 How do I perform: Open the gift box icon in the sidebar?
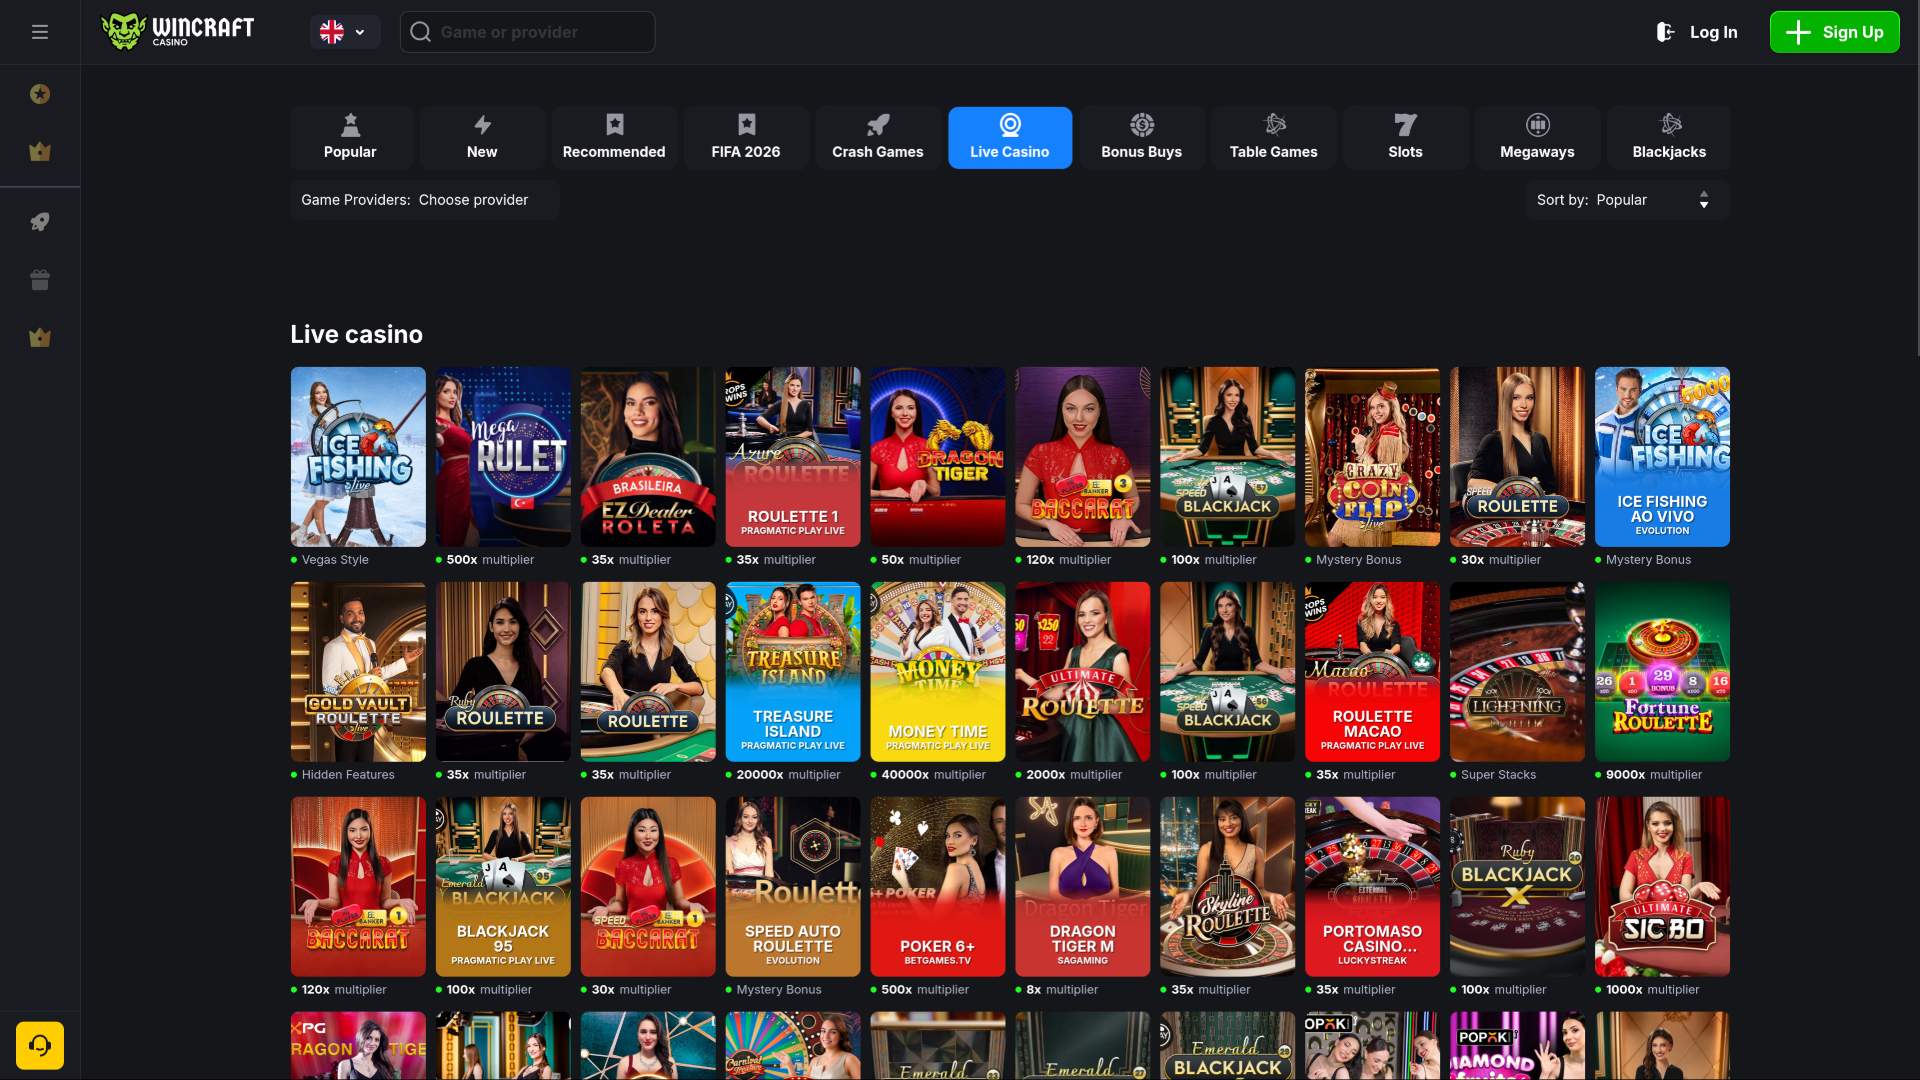(x=40, y=280)
